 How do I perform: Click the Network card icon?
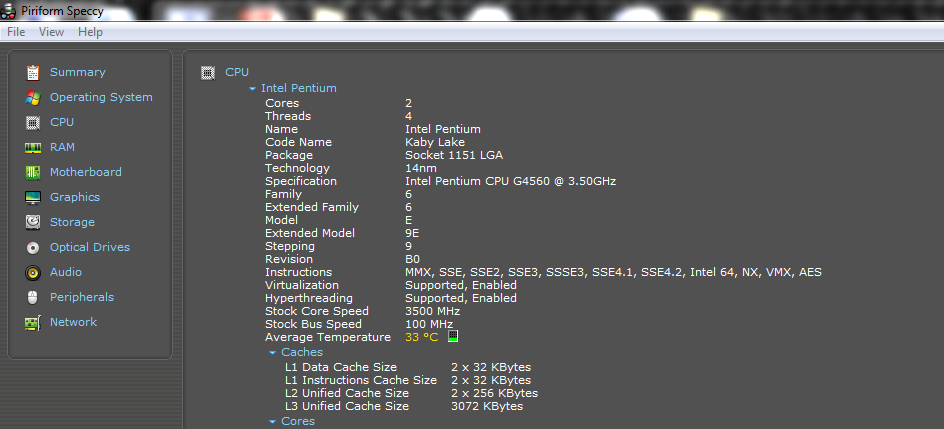pos(33,323)
